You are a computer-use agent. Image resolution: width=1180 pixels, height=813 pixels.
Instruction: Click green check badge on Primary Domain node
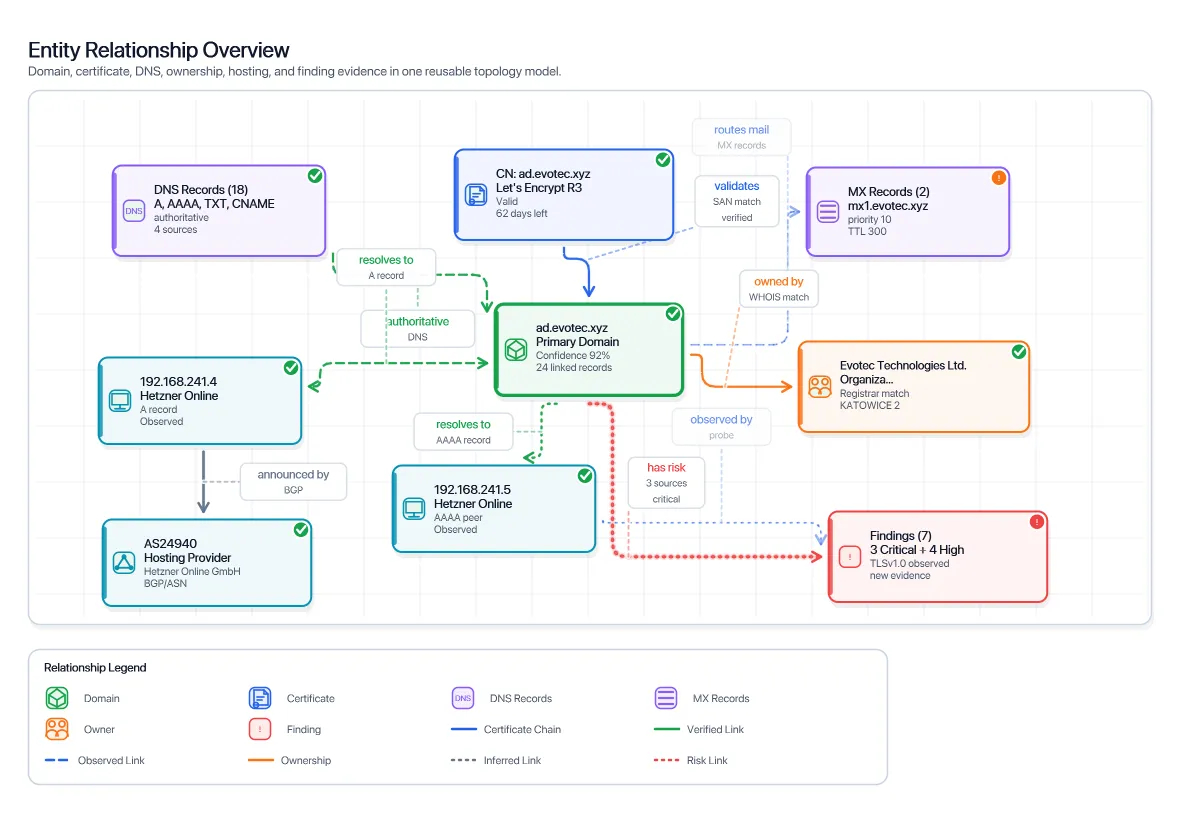[674, 314]
